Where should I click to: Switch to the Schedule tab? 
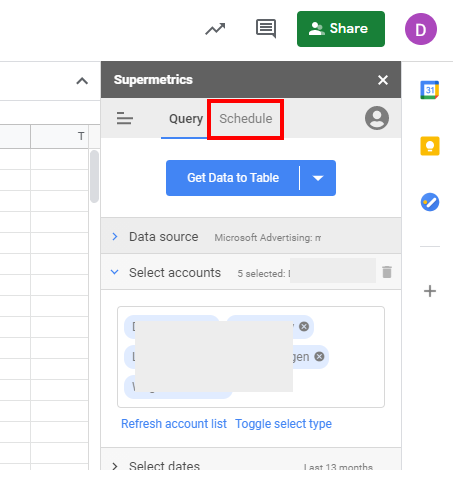coord(246,119)
